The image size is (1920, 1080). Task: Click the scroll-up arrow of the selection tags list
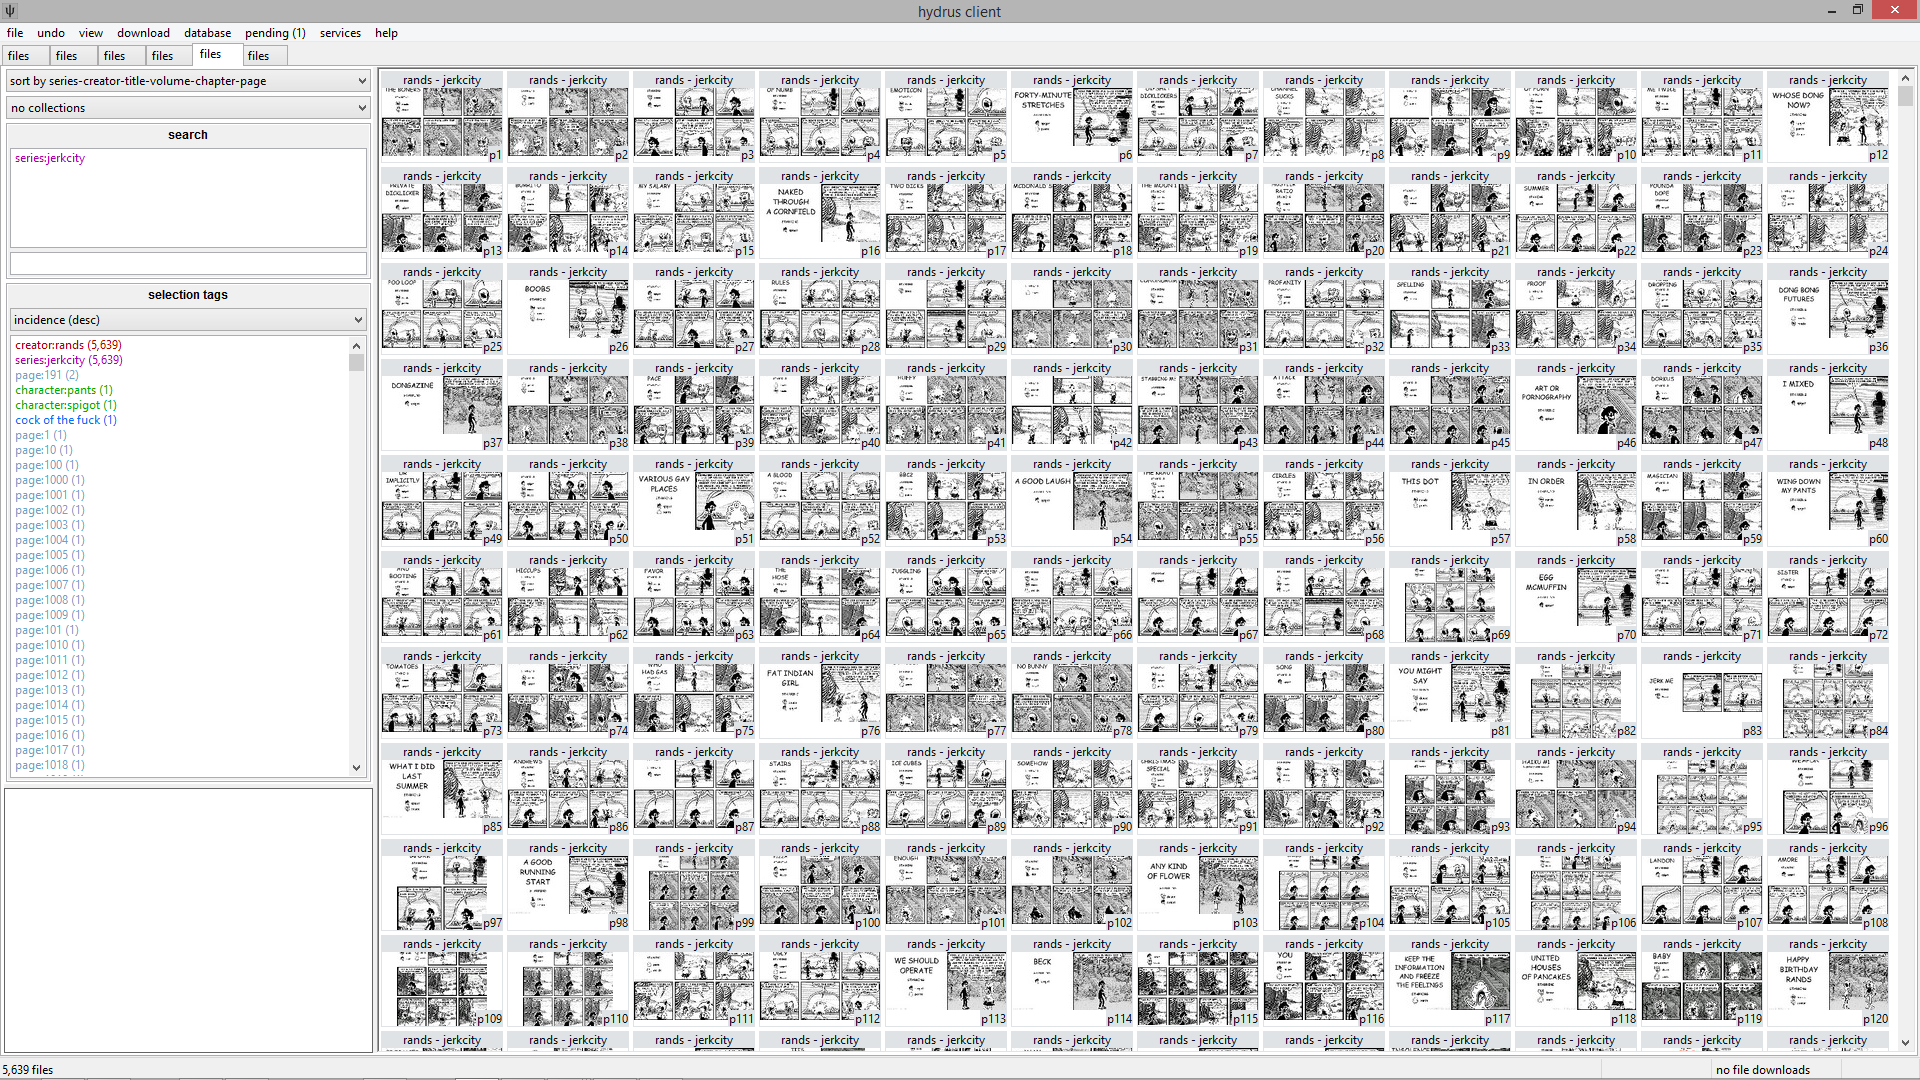click(x=357, y=345)
